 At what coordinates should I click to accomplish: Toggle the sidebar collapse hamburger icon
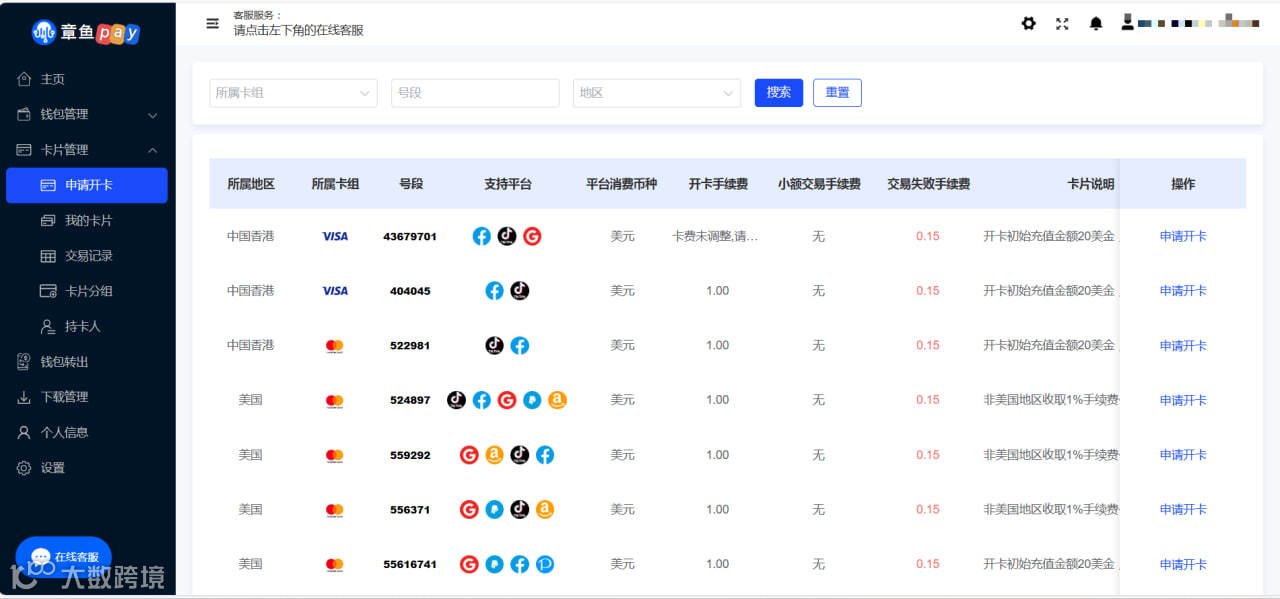[x=212, y=23]
